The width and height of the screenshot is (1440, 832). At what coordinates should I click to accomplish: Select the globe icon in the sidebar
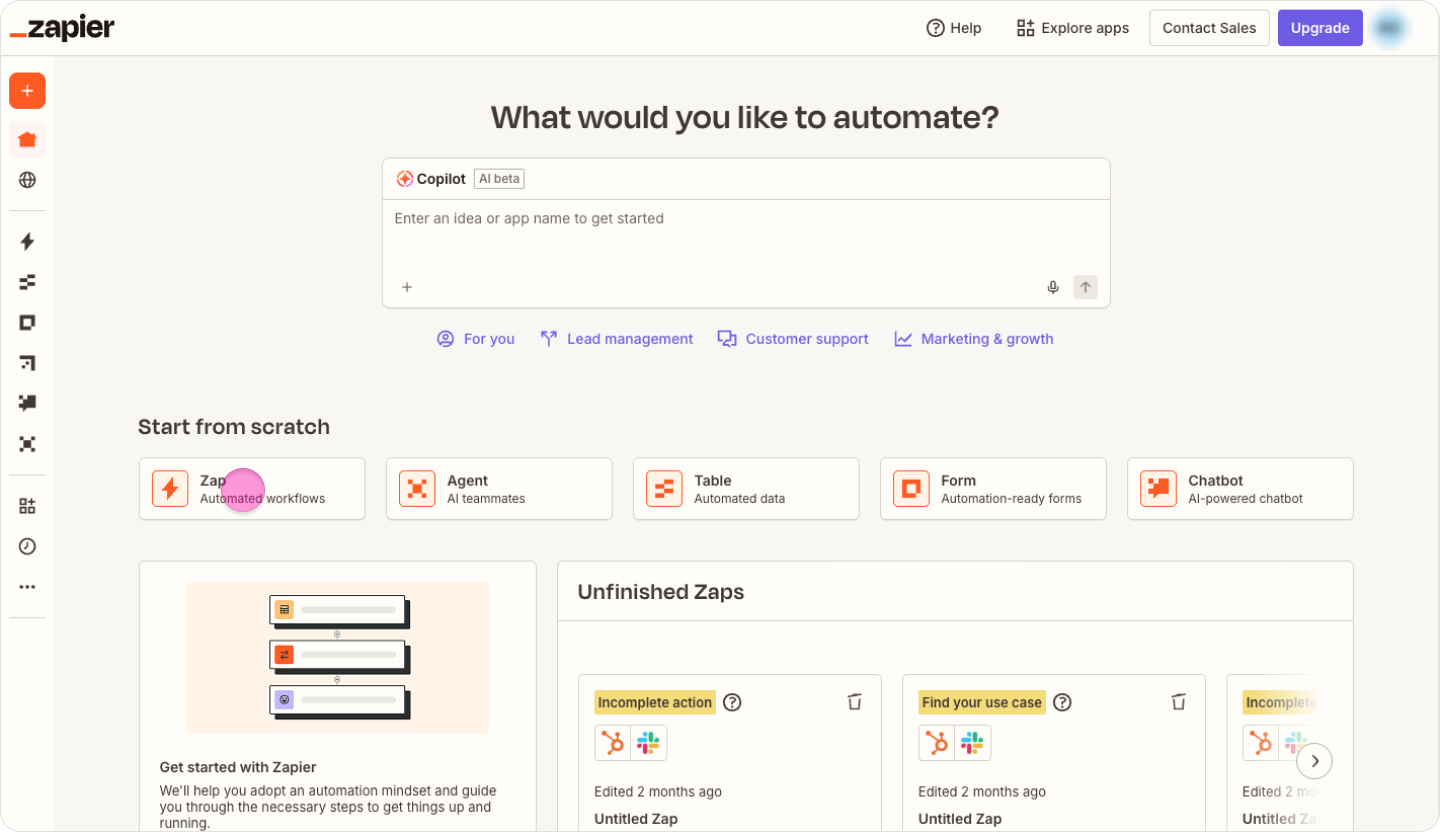(x=27, y=180)
